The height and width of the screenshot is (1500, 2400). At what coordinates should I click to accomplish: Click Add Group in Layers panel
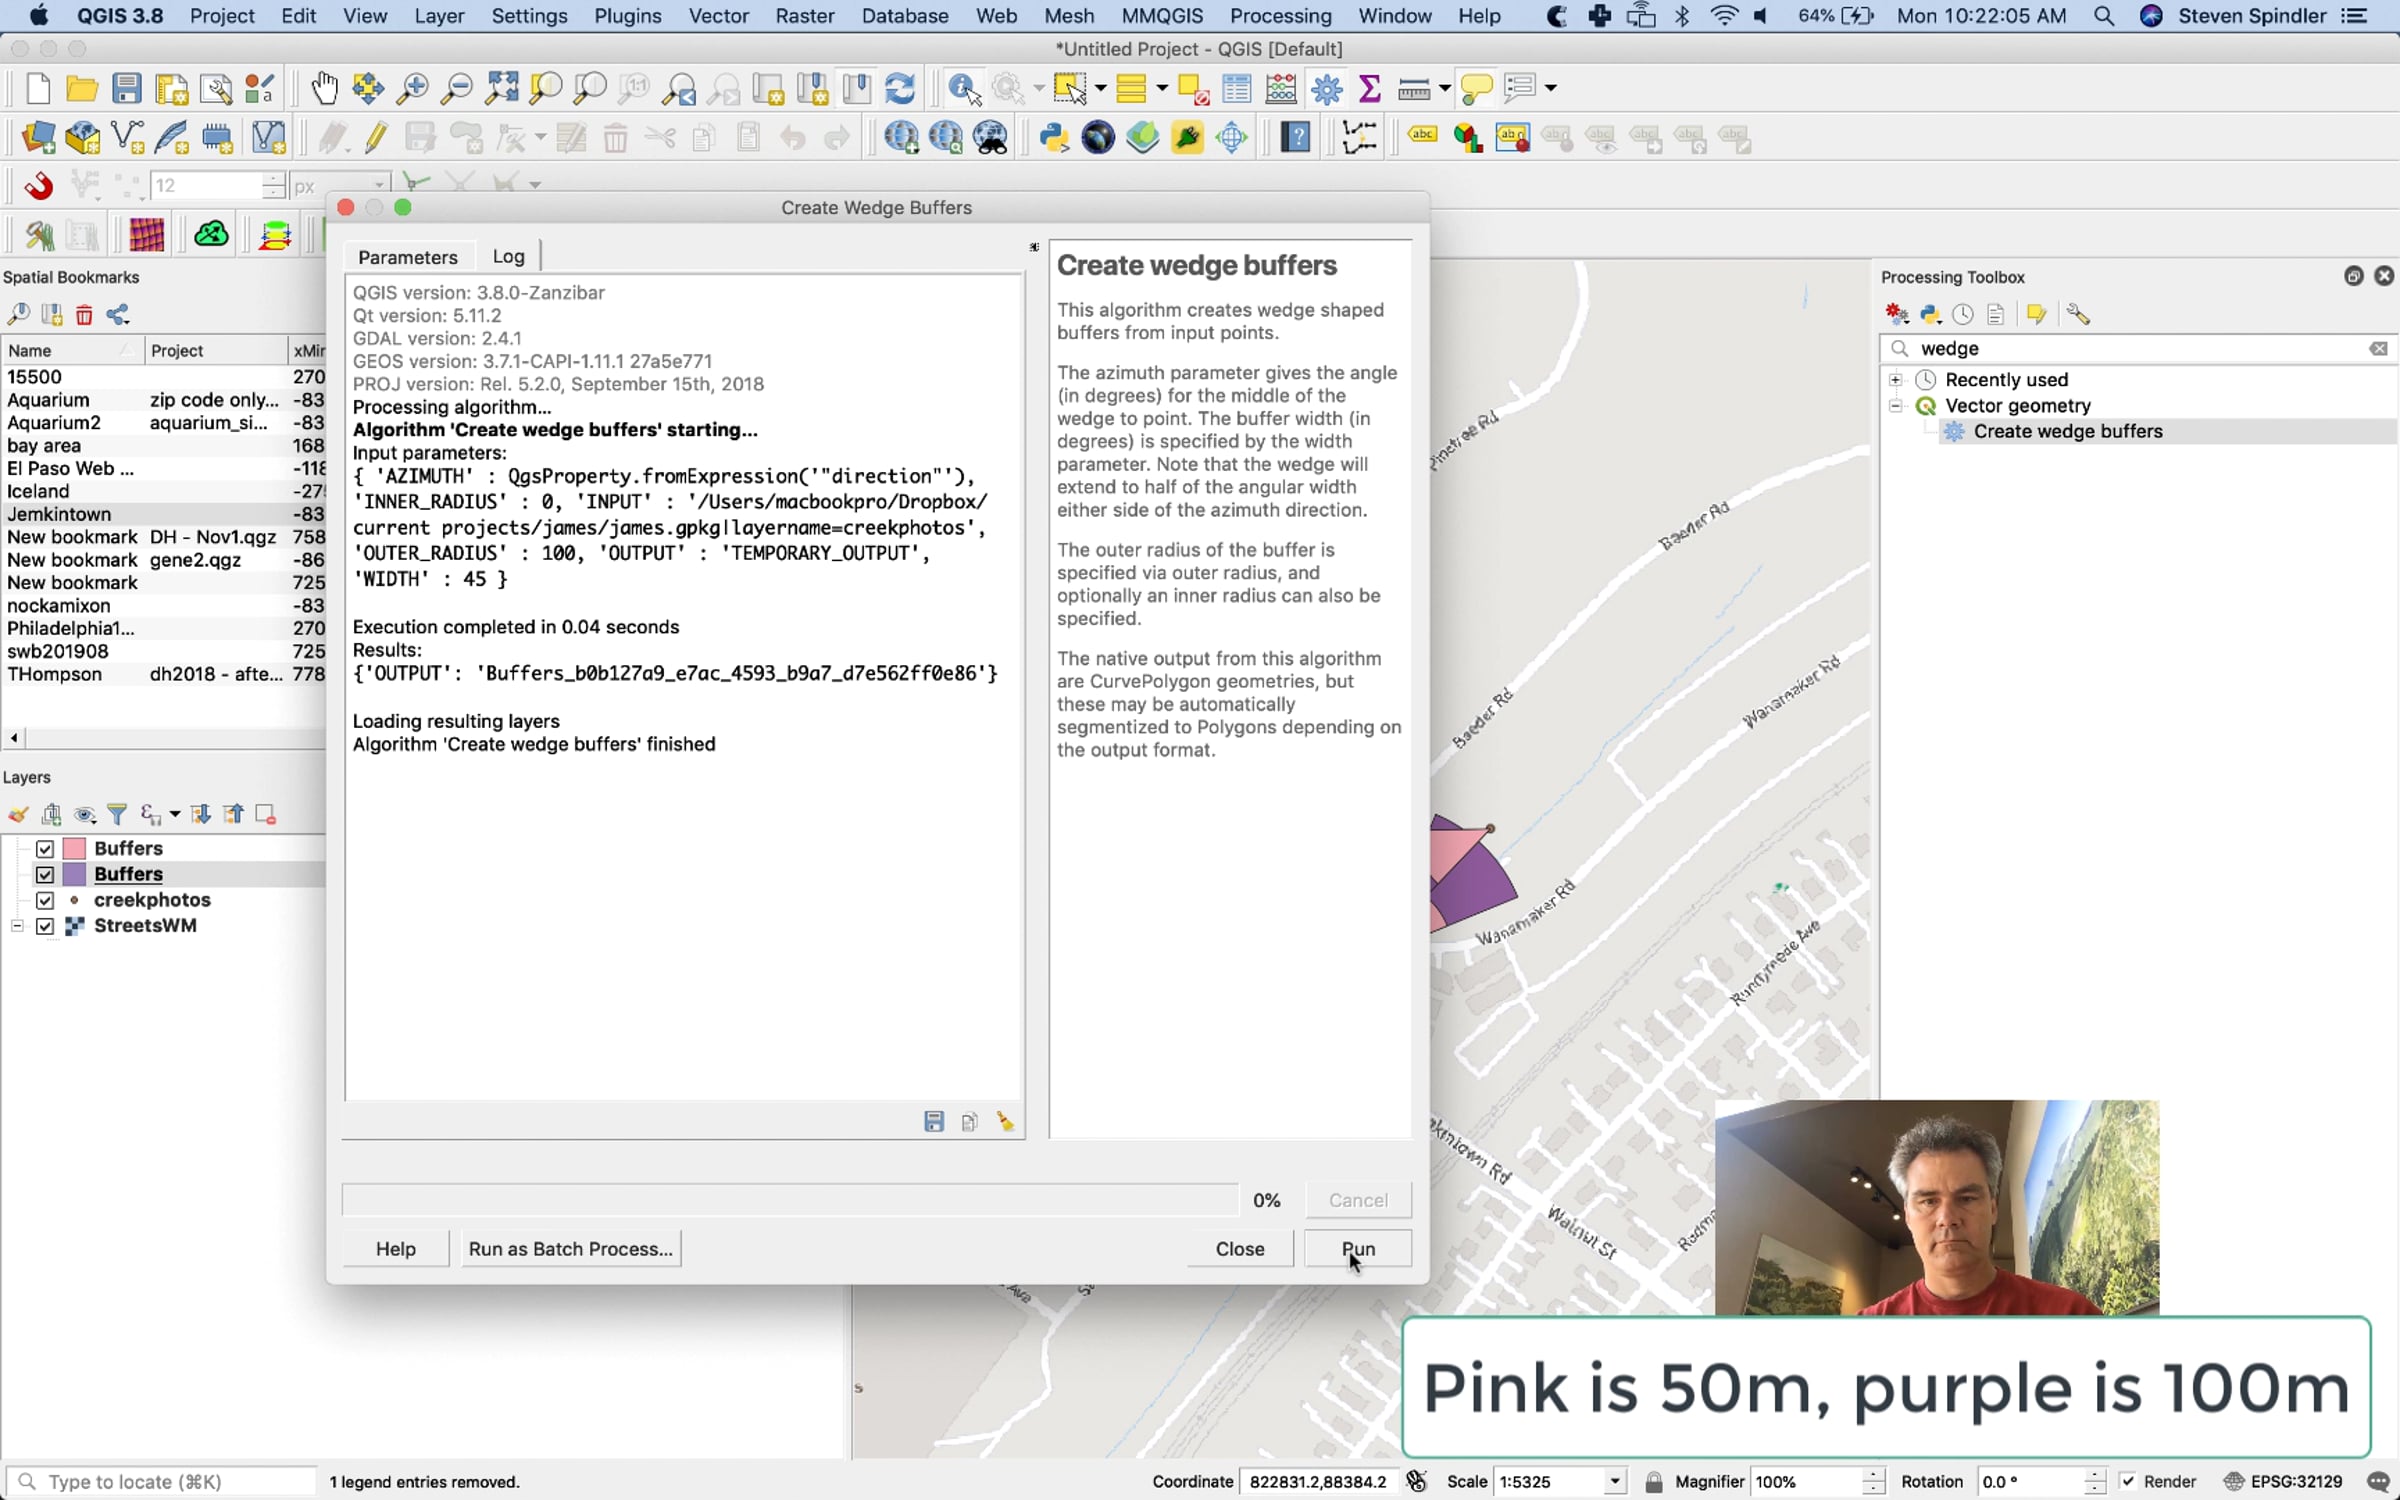[52, 815]
